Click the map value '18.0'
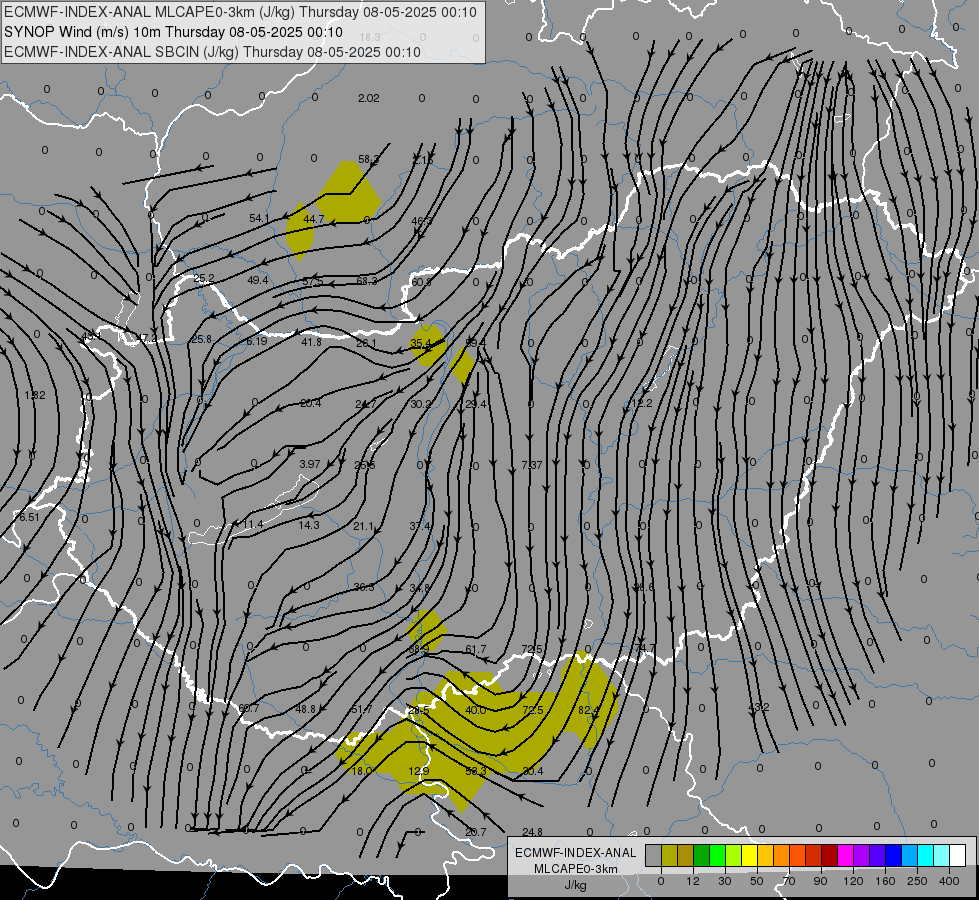The height and width of the screenshot is (900, 979). click(362, 771)
